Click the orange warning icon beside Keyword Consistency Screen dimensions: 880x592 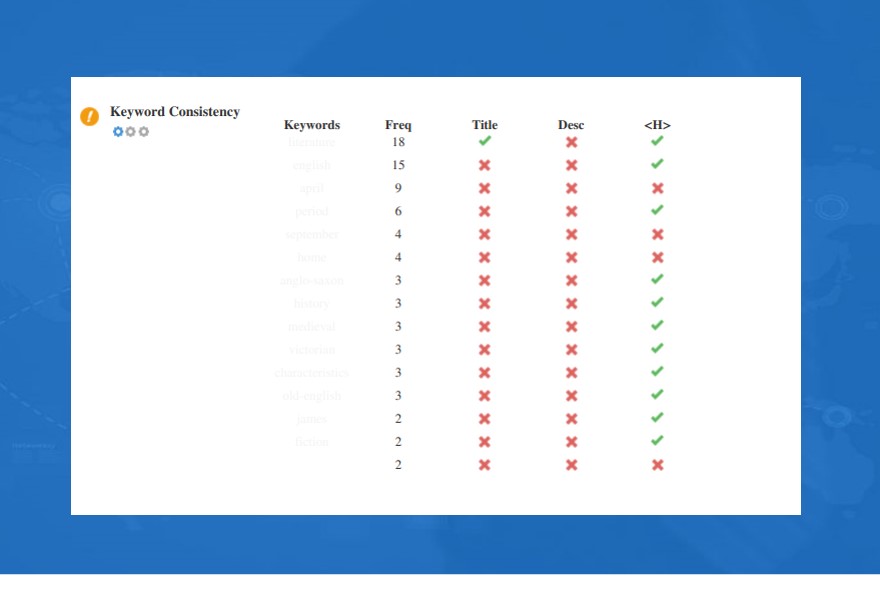click(x=89, y=116)
